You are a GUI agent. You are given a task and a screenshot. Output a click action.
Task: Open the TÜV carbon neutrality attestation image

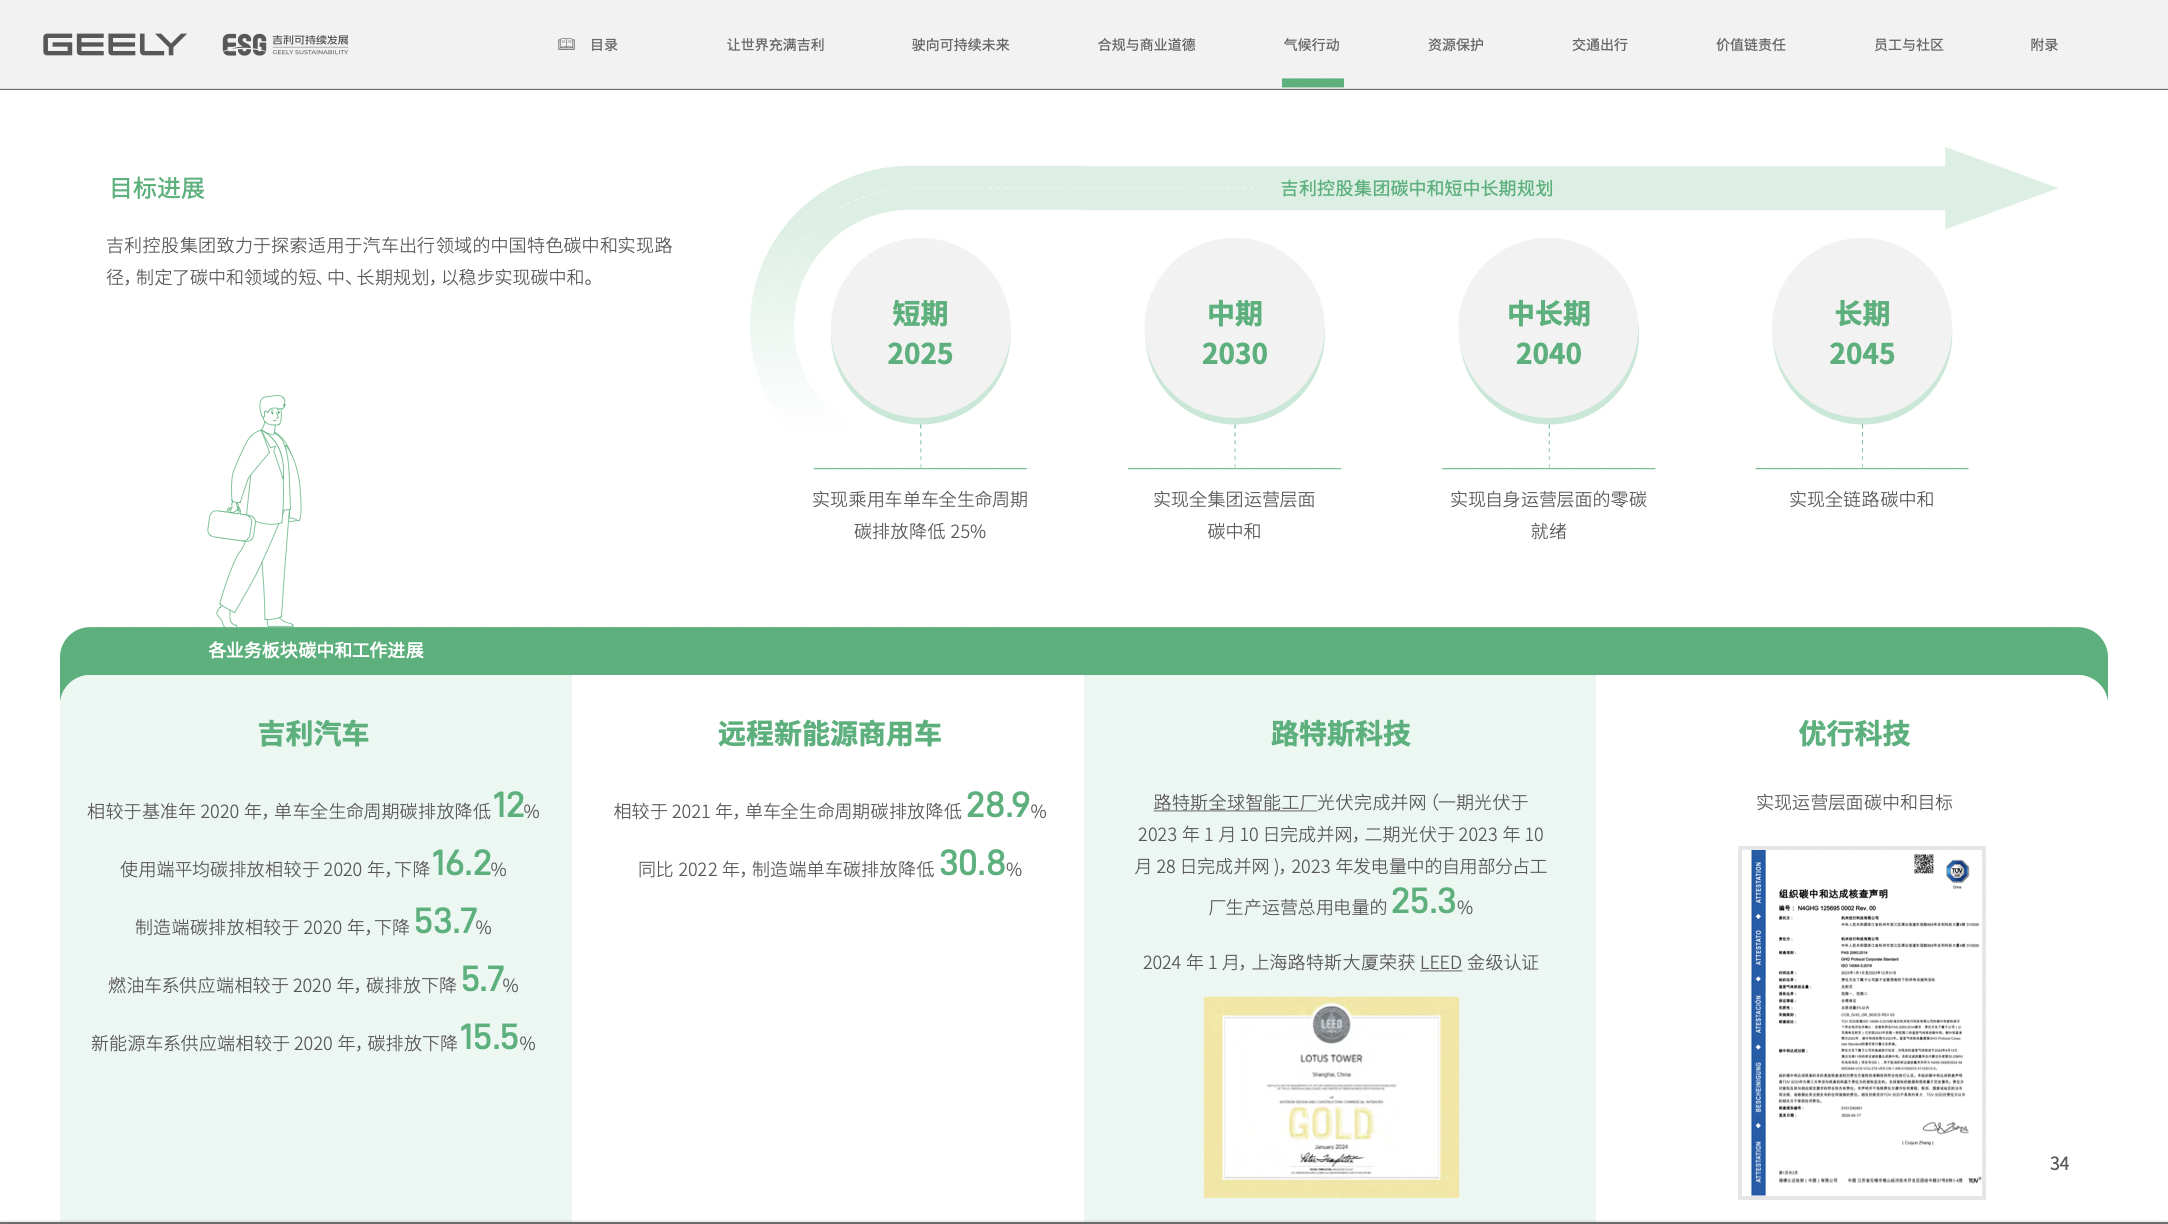click(1862, 1022)
